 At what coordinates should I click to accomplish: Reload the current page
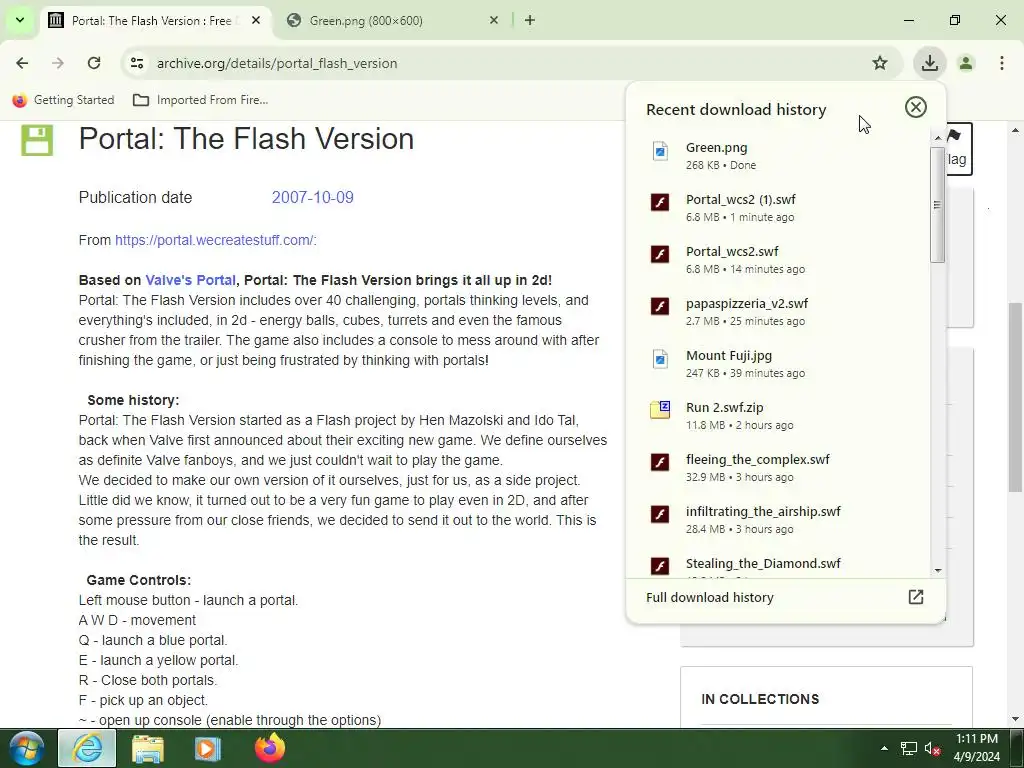94,63
